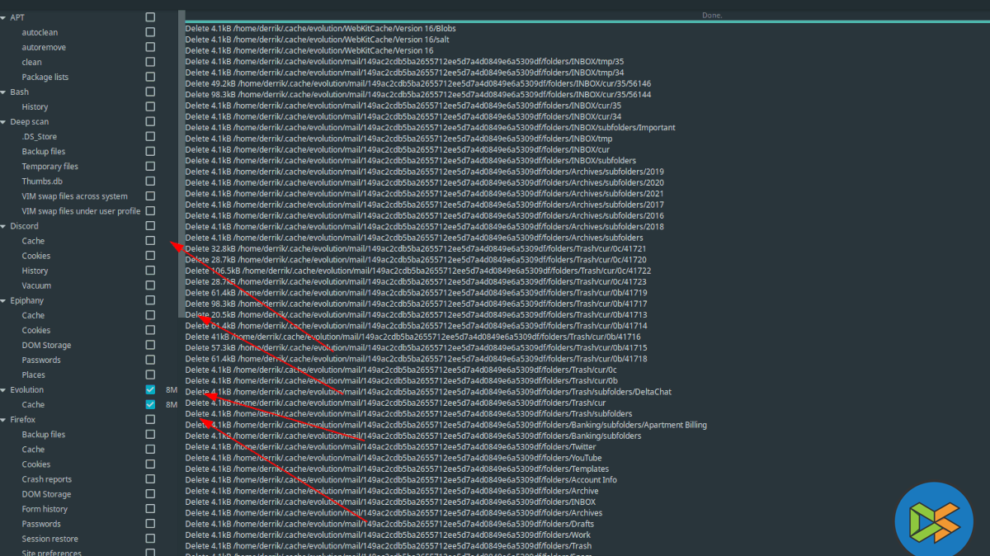Viewport: 990px width, 556px height.
Task: Select History under Discord
Action: tap(35, 271)
